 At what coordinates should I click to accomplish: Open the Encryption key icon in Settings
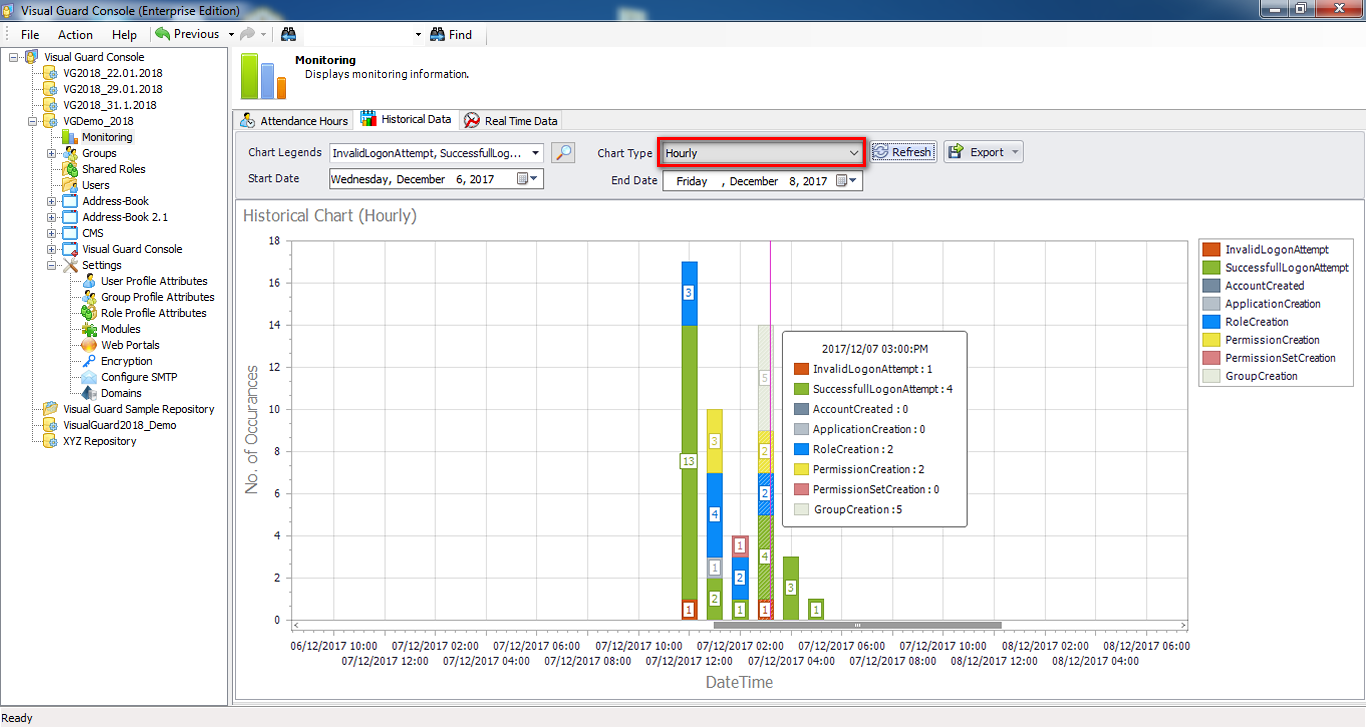pos(89,361)
